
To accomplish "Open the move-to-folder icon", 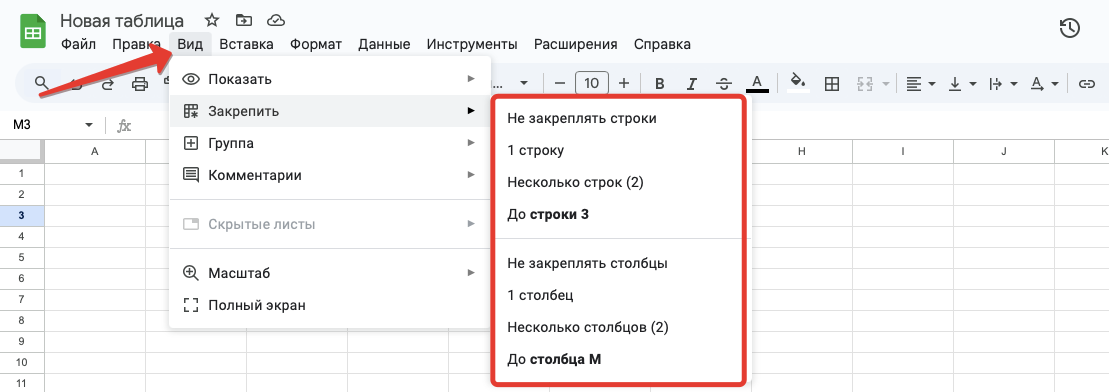I will [243, 21].
